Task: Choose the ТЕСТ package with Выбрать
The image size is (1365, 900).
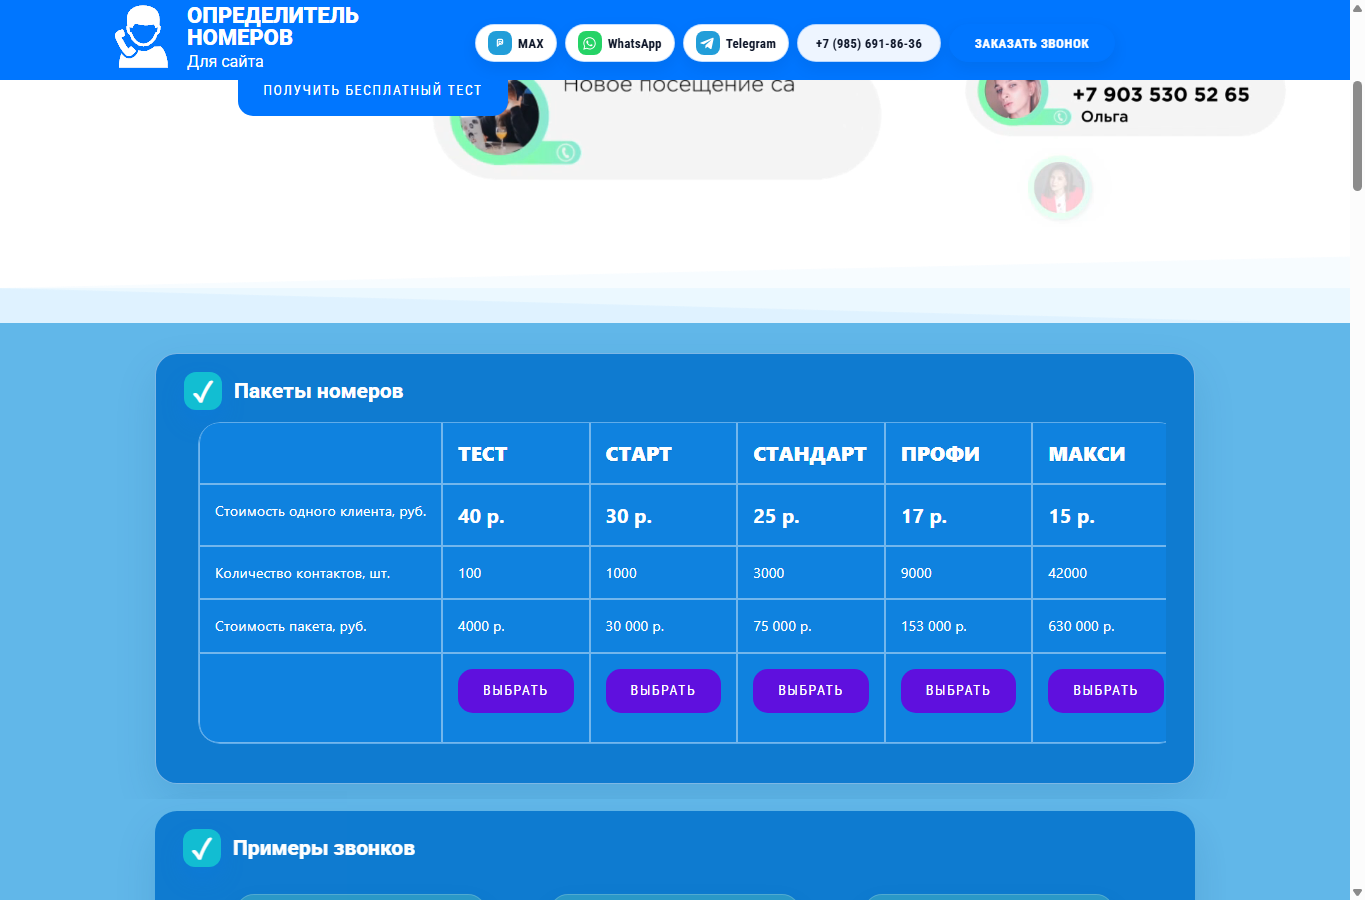Action: pos(516,691)
